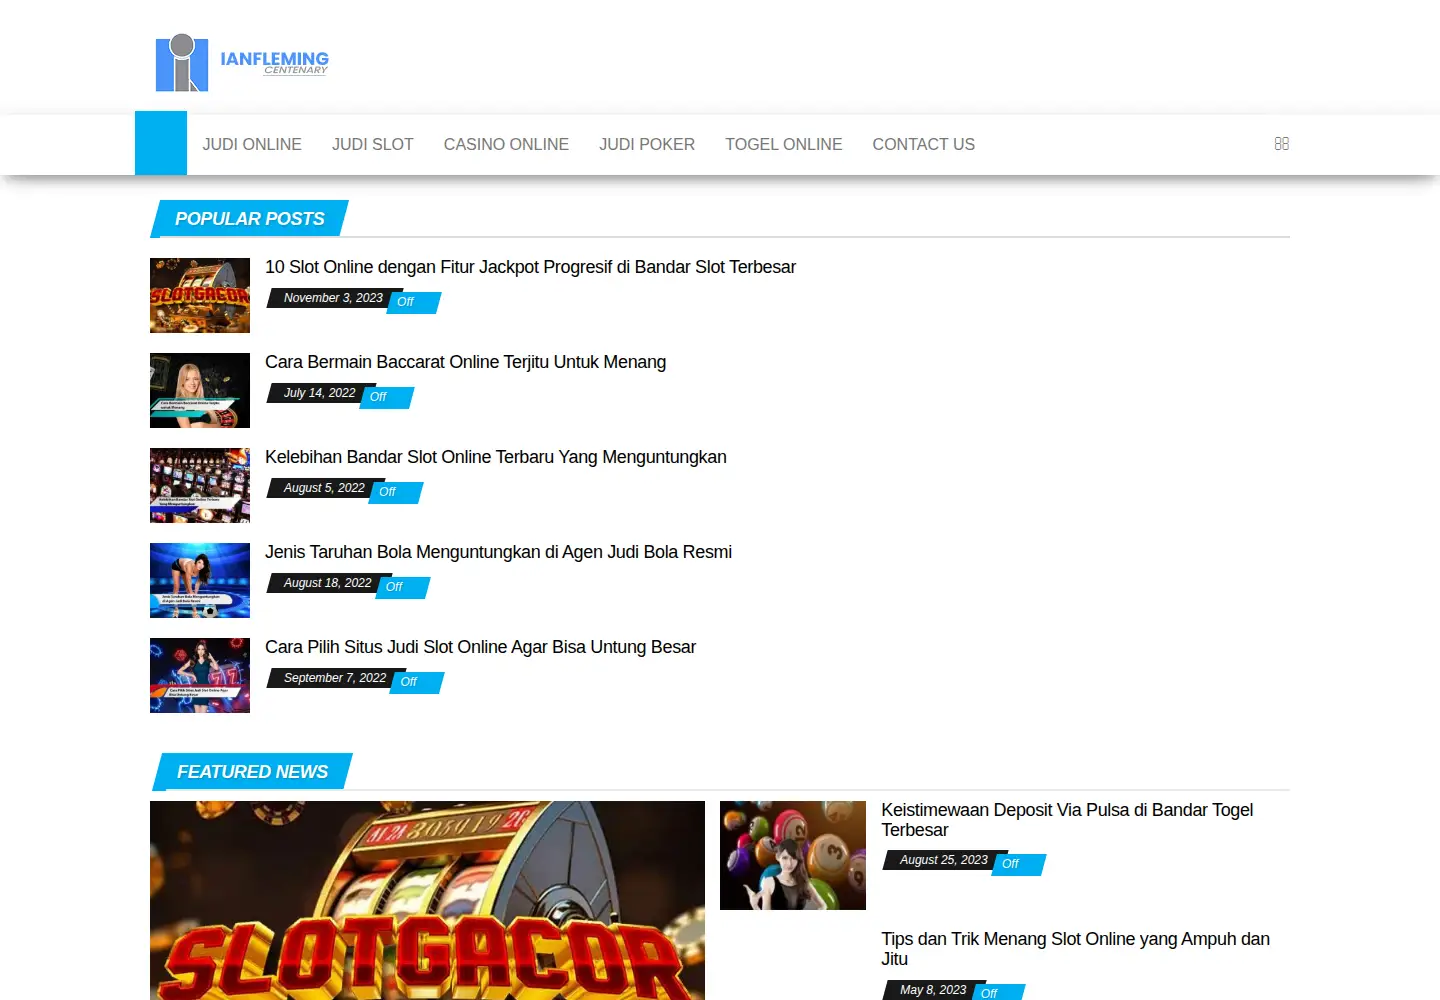
Task: Click the July 14, 2022 date tag
Action: click(319, 393)
